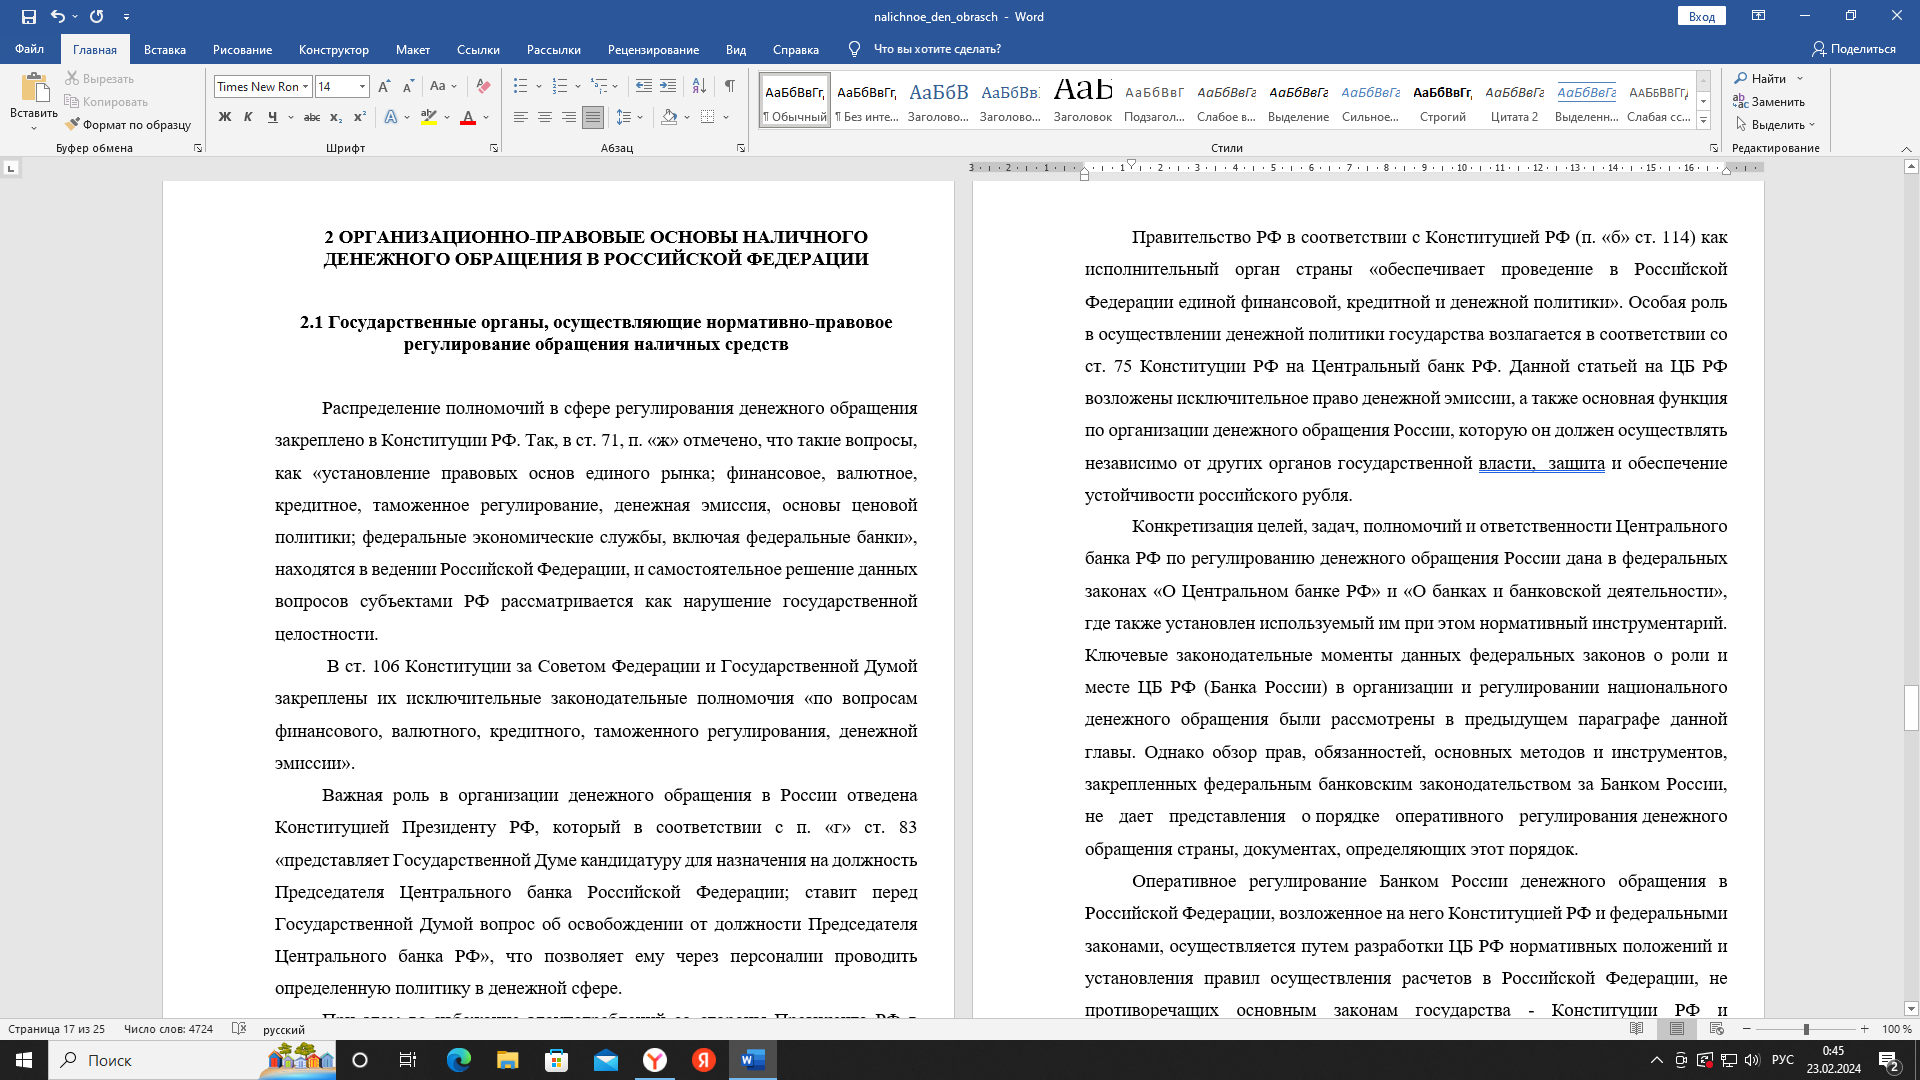This screenshot has height=1080, width=1920.
Task: Open the Font dialog launcher (Шрифт)
Action: point(494,148)
